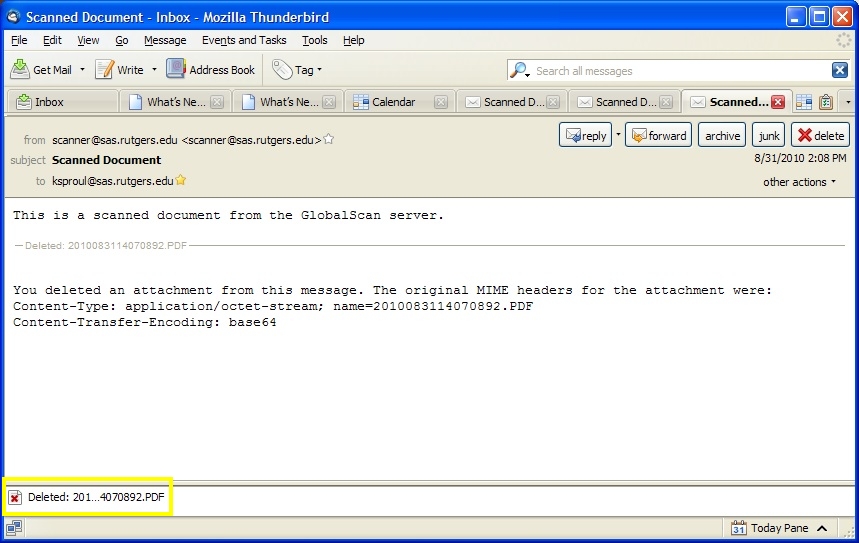Open the other actions dropdown
859x543 pixels.
tap(799, 182)
